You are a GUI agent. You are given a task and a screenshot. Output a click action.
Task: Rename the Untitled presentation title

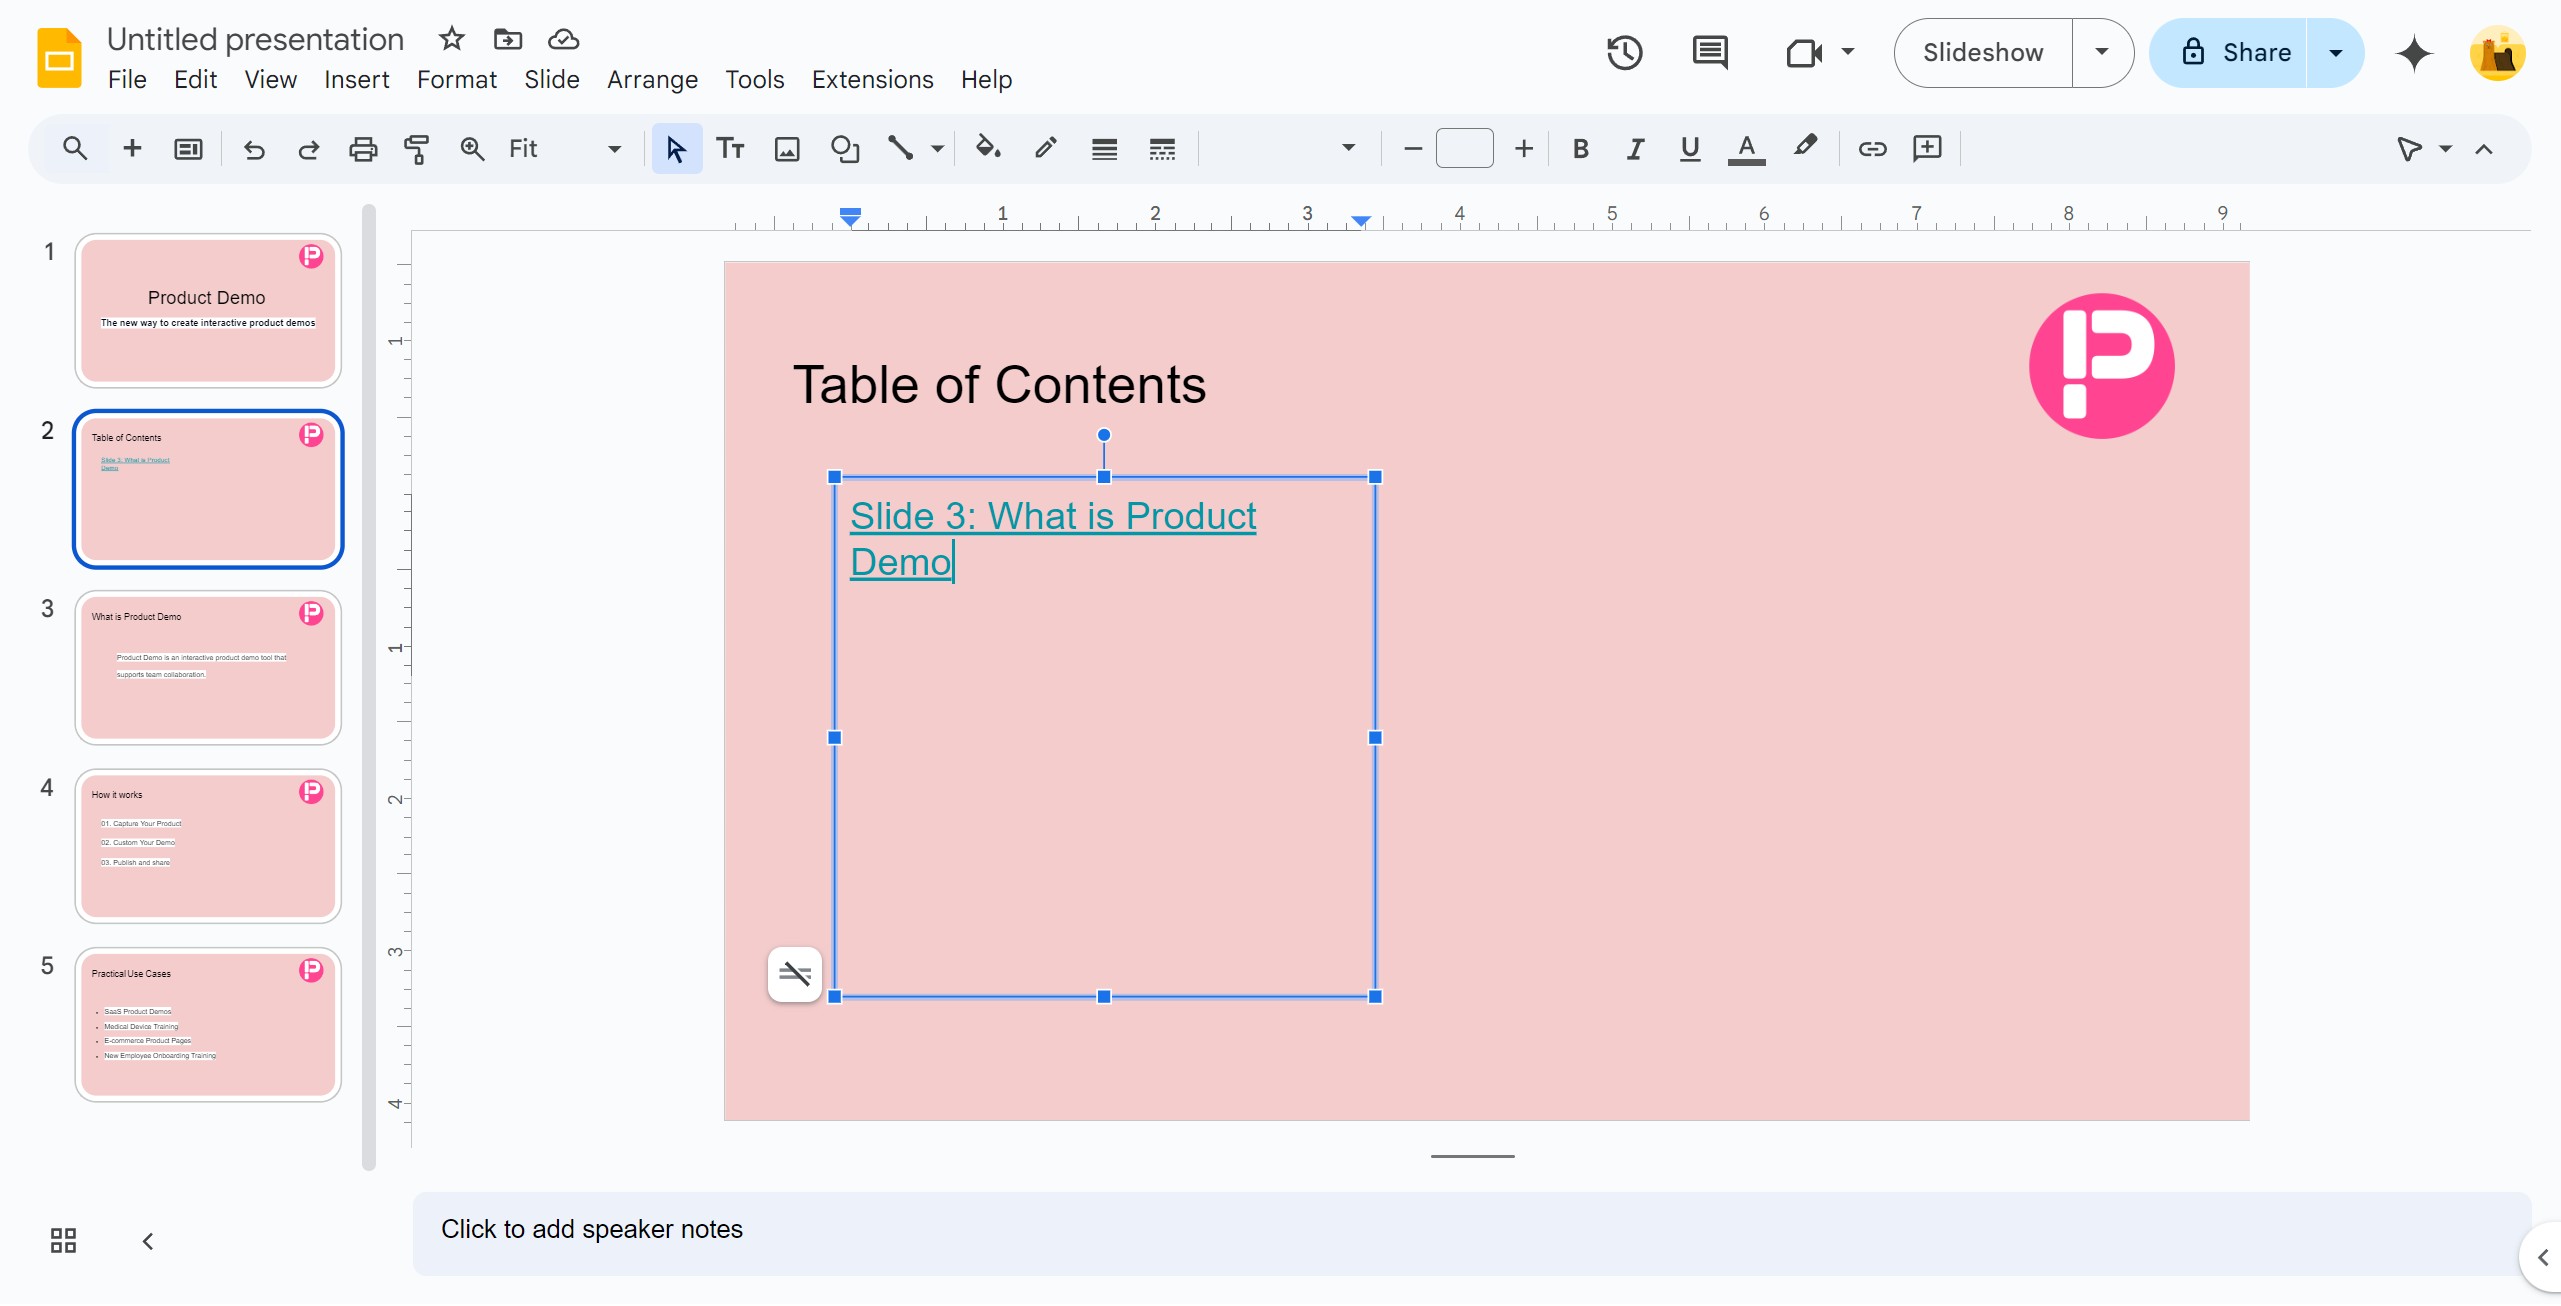point(255,39)
